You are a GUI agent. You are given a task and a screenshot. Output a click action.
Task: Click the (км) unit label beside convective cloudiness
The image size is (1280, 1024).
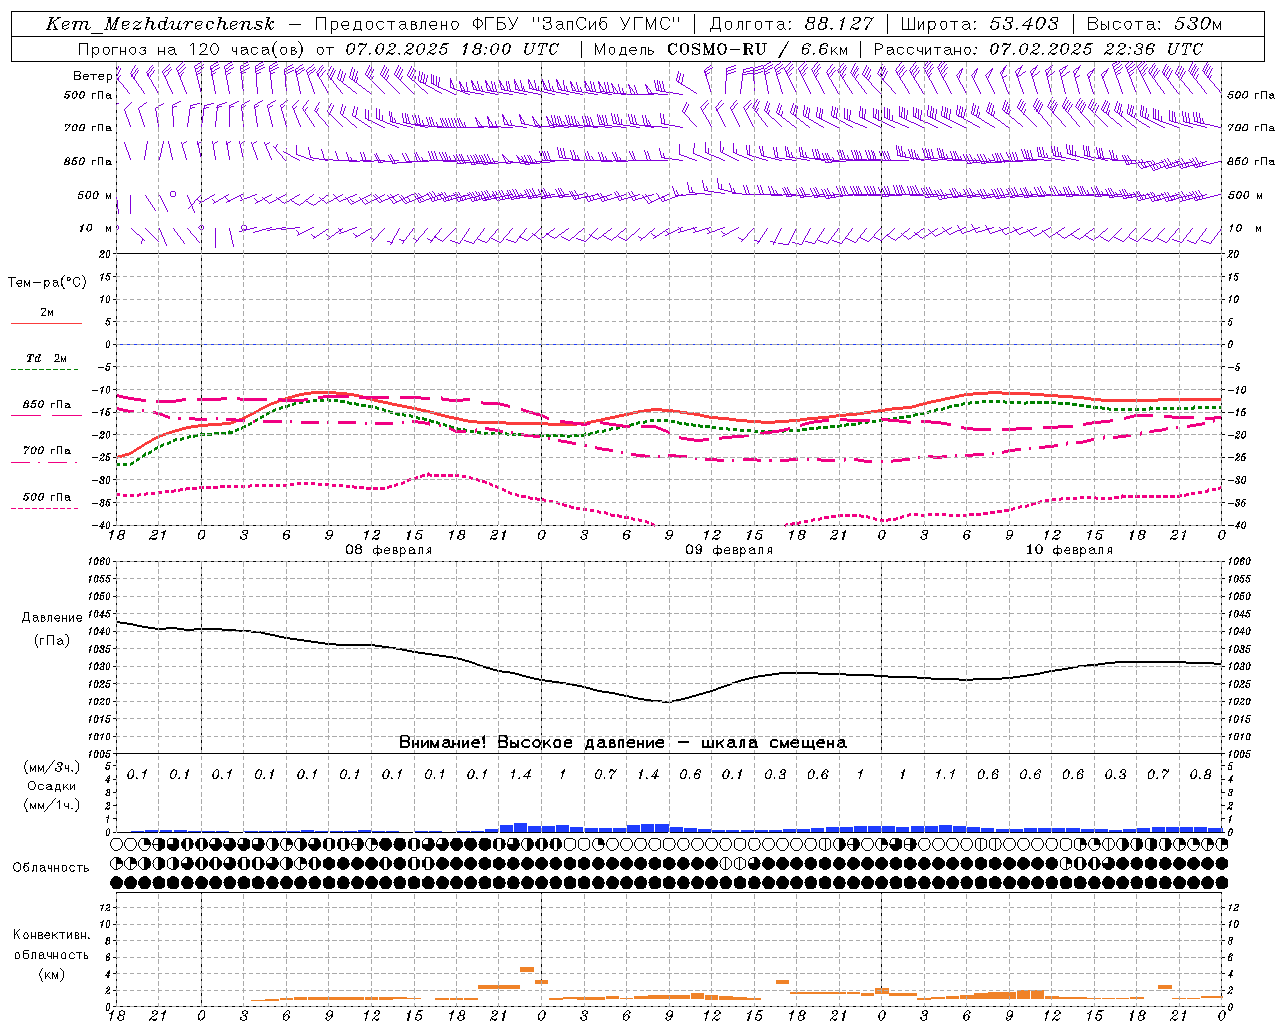pyautogui.click(x=51, y=974)
